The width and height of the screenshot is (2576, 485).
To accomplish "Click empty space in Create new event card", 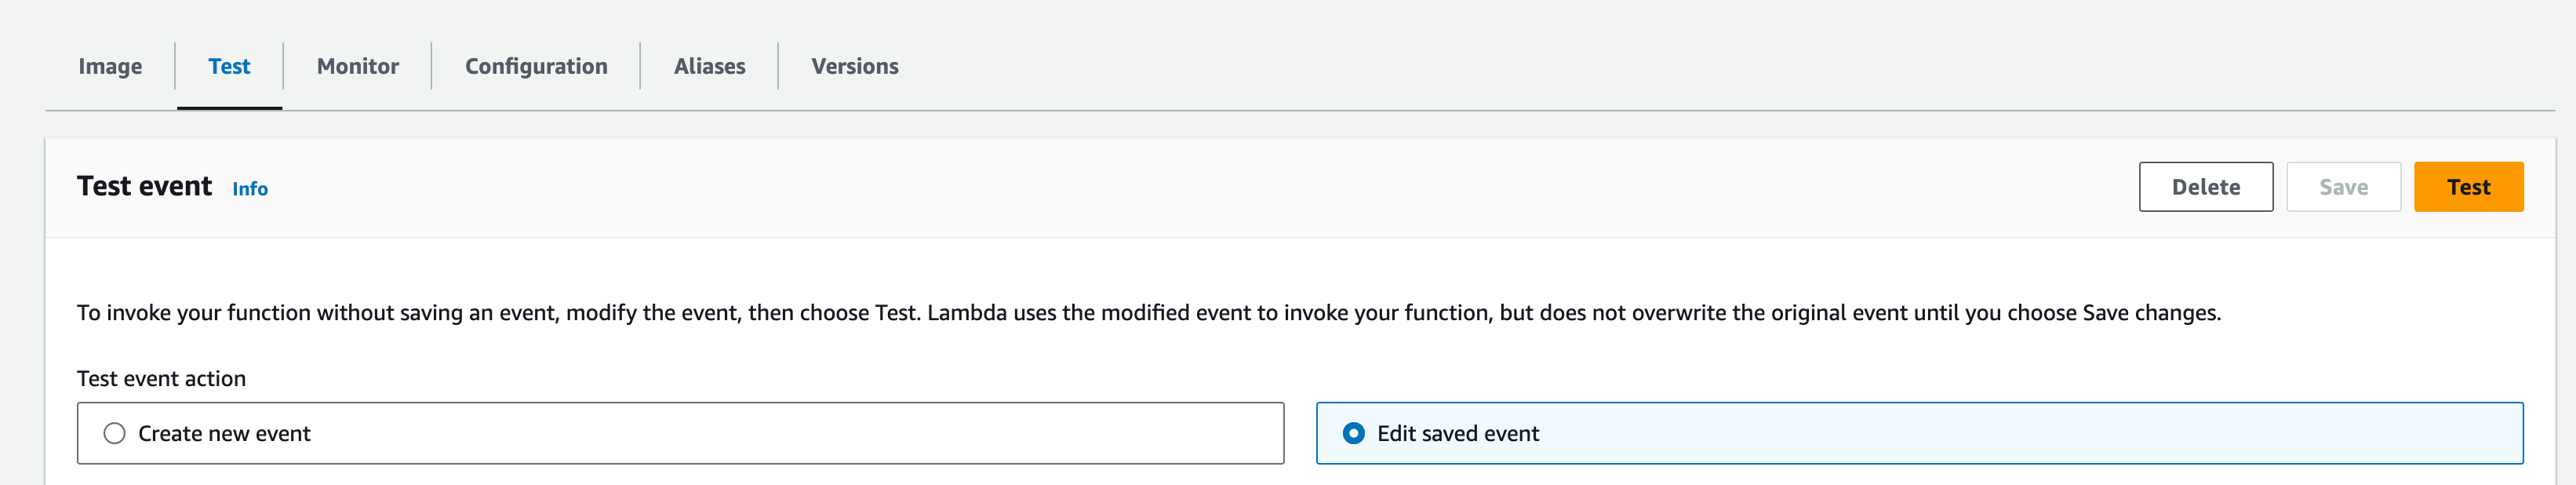I will [x=800, y=433].
